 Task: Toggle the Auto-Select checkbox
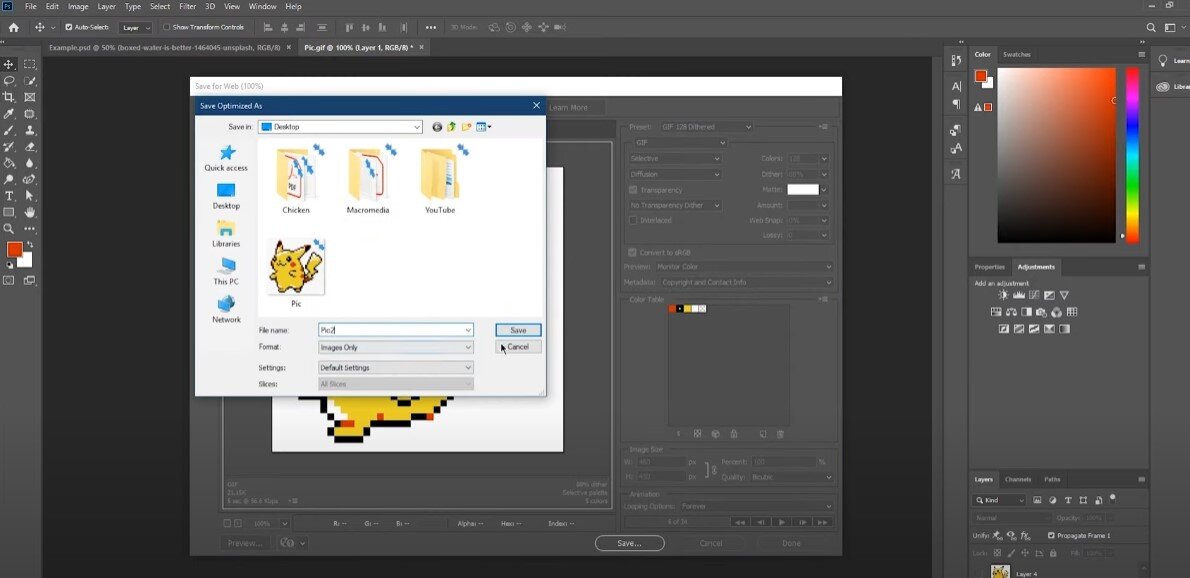69,27
